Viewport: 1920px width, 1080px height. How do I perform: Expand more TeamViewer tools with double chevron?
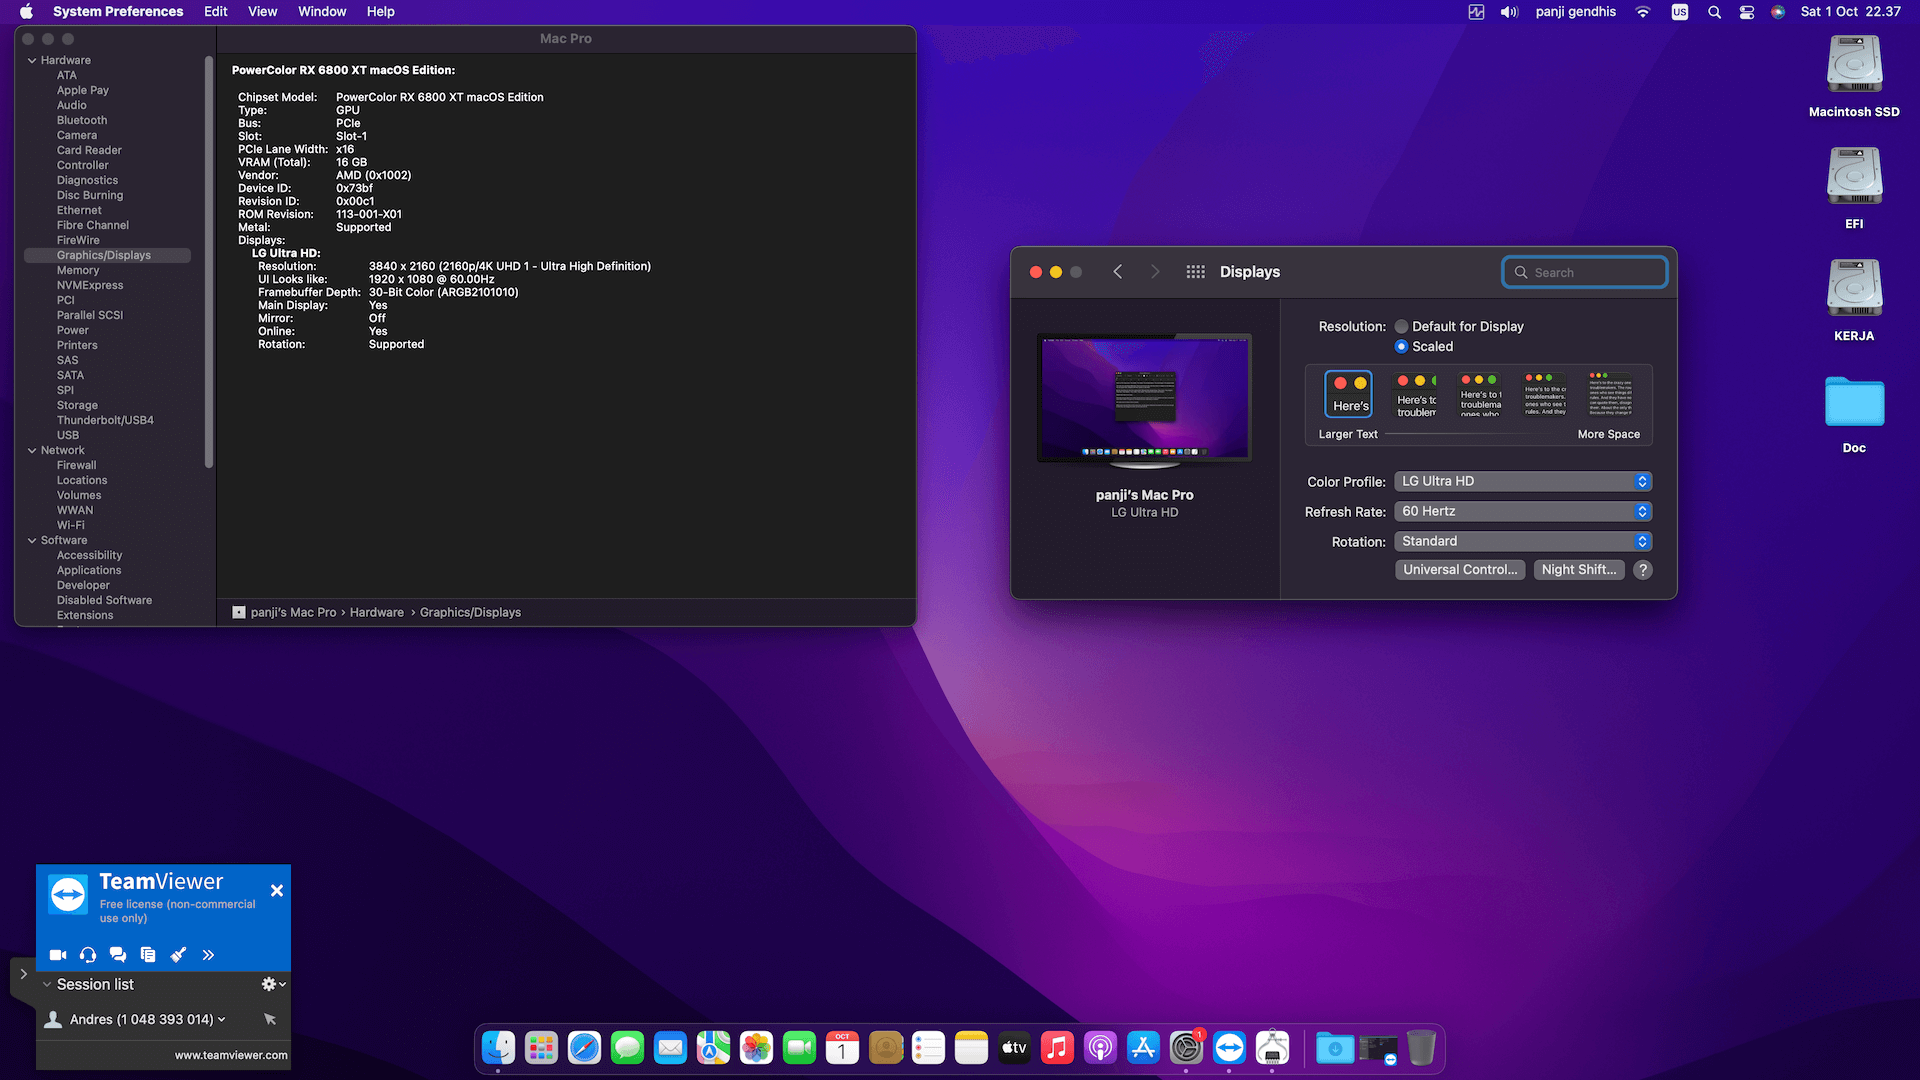click(x=208, y=955)
